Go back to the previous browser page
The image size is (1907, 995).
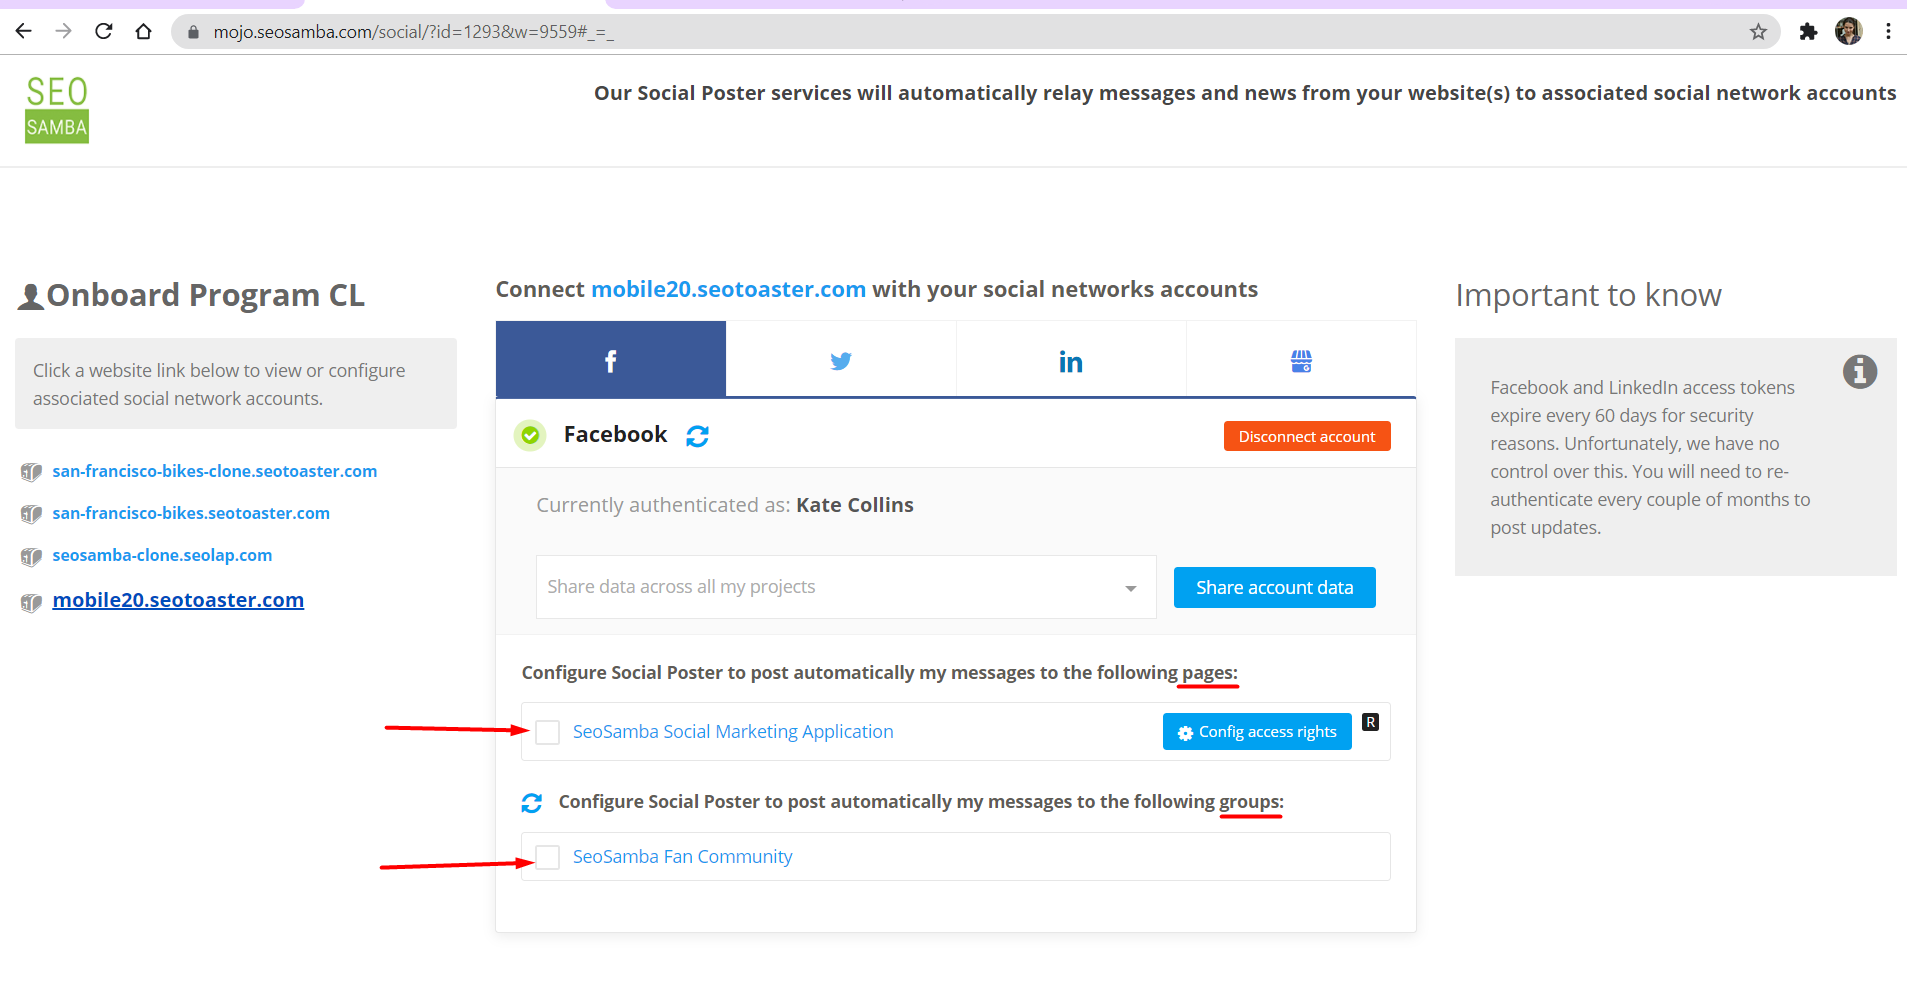click(x=24, y=31)
